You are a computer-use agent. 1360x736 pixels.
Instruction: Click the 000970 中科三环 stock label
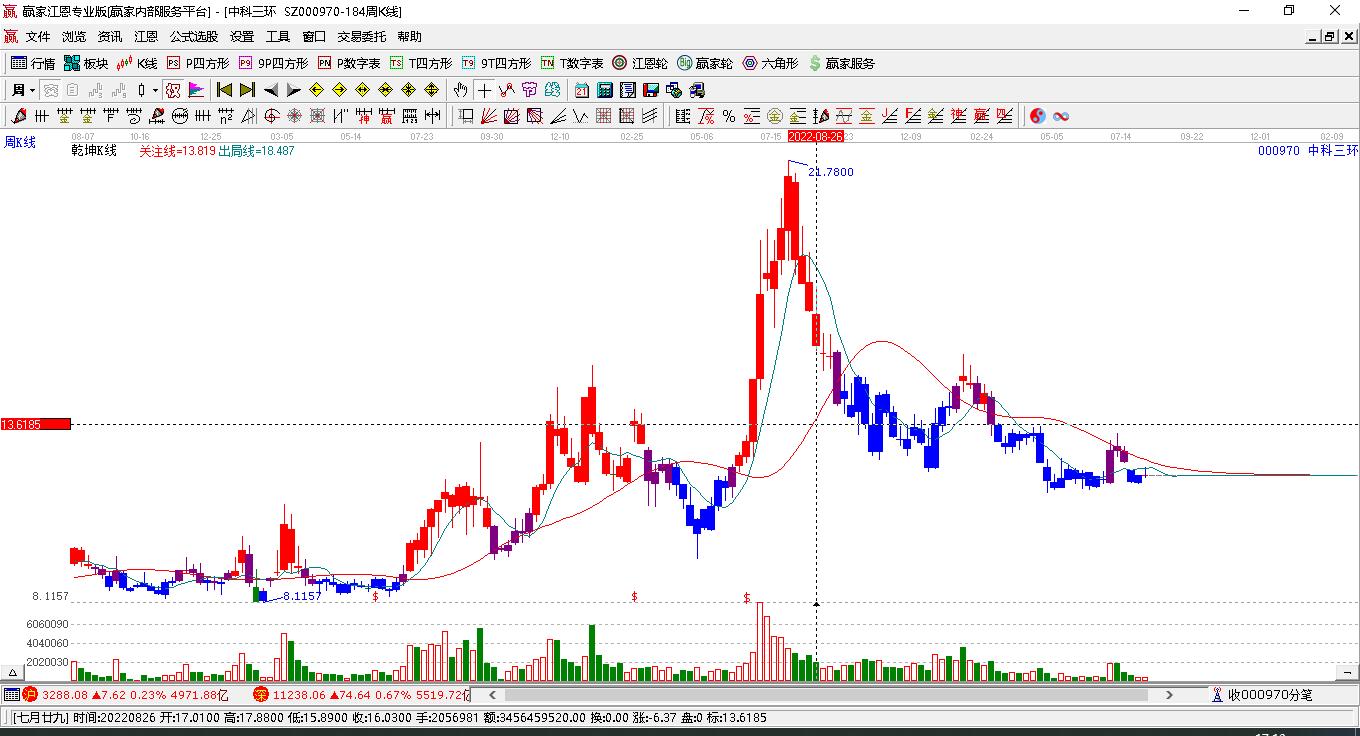click(1308, 151)
